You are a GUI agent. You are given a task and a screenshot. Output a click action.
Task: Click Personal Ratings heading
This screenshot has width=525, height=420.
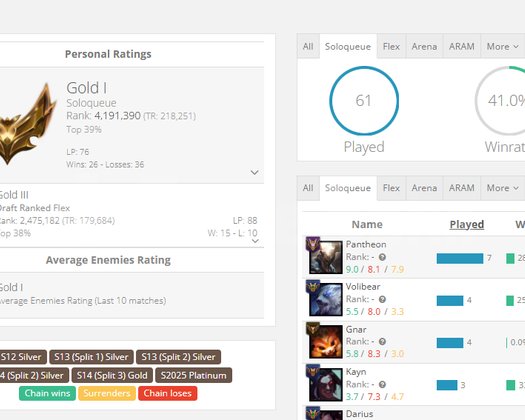click(108, 54)
